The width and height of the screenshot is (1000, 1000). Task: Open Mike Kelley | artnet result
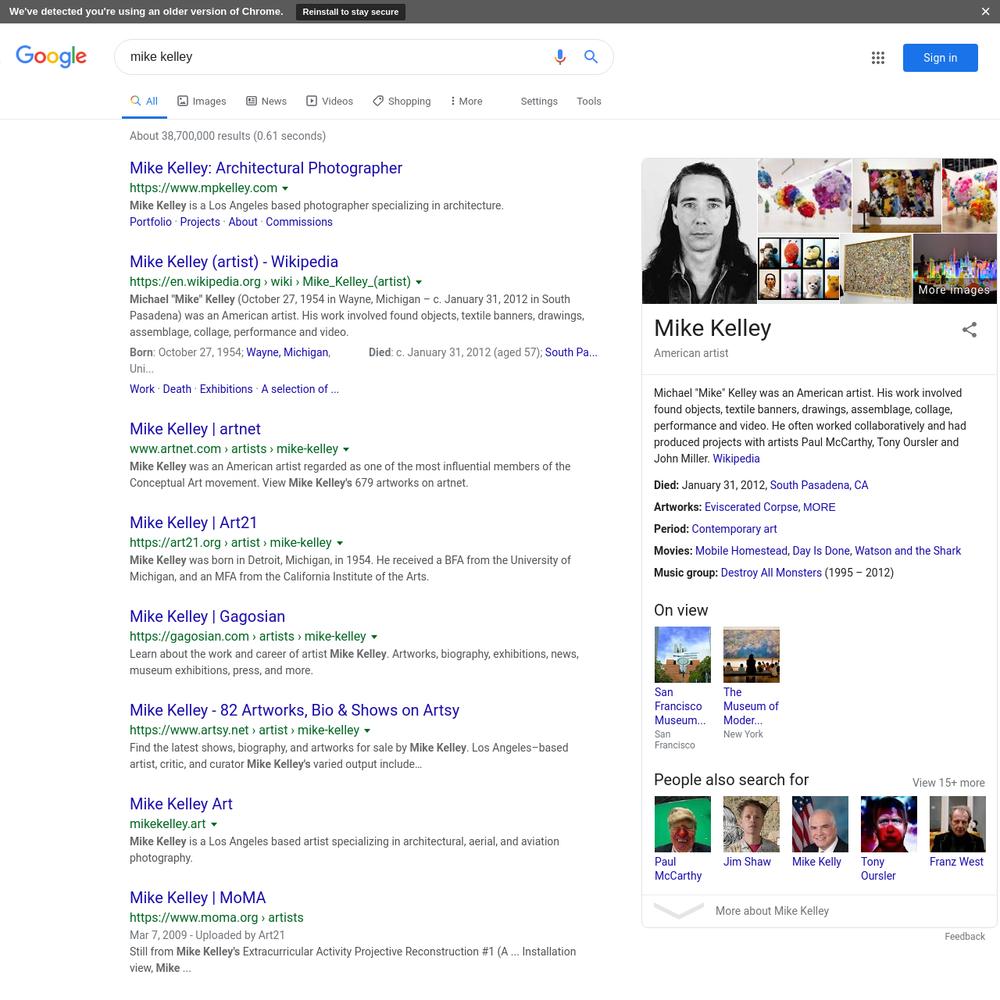point(195,429)
